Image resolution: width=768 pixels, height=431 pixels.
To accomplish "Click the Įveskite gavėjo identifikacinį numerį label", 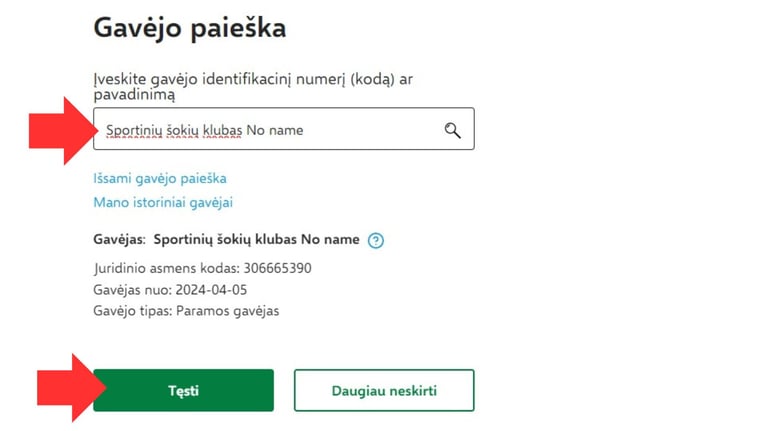I will click(253, 86).
